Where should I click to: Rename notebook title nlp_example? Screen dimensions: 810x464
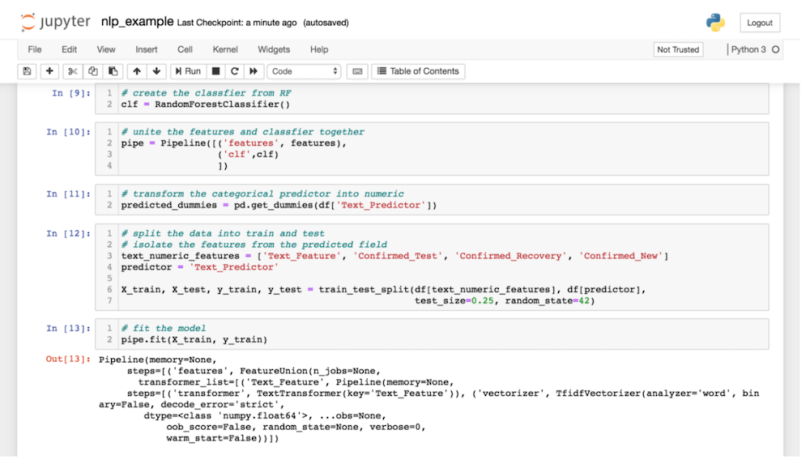137,22
